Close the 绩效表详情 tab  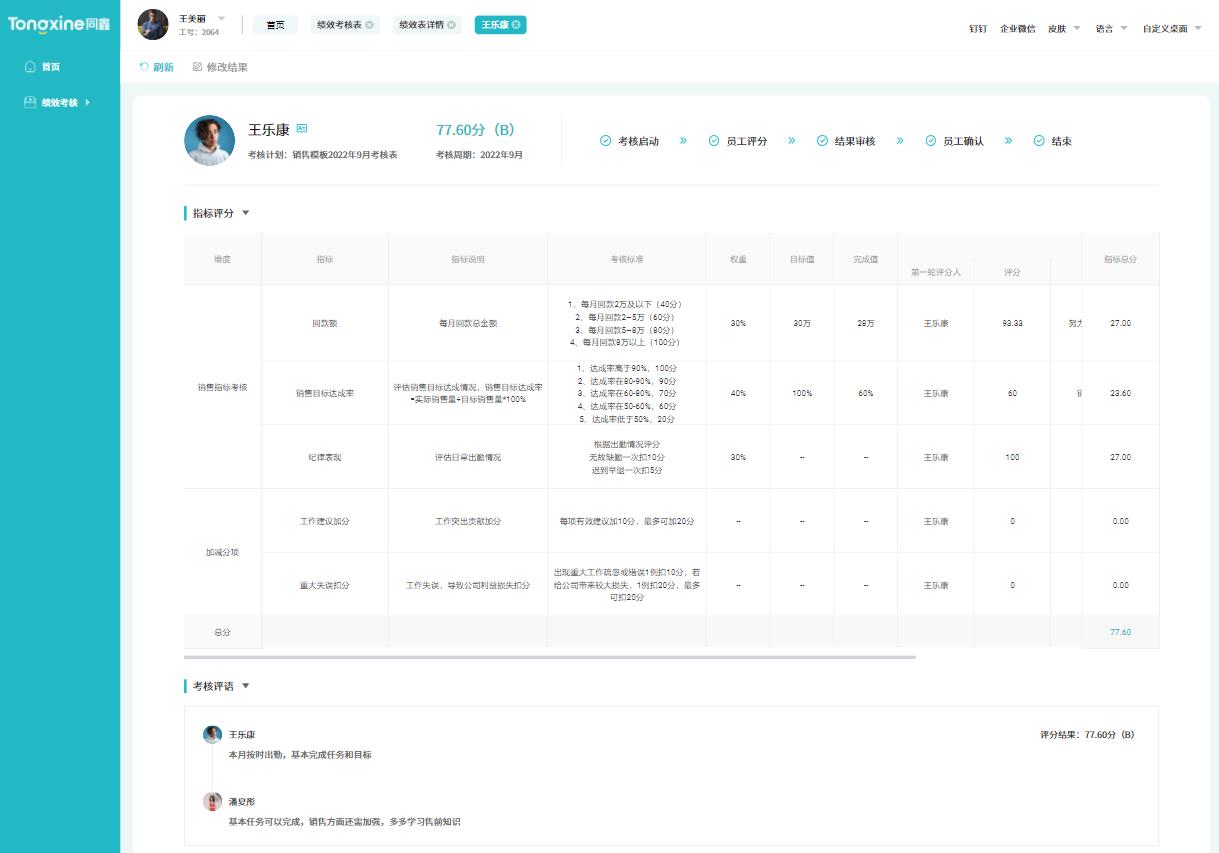451,25
